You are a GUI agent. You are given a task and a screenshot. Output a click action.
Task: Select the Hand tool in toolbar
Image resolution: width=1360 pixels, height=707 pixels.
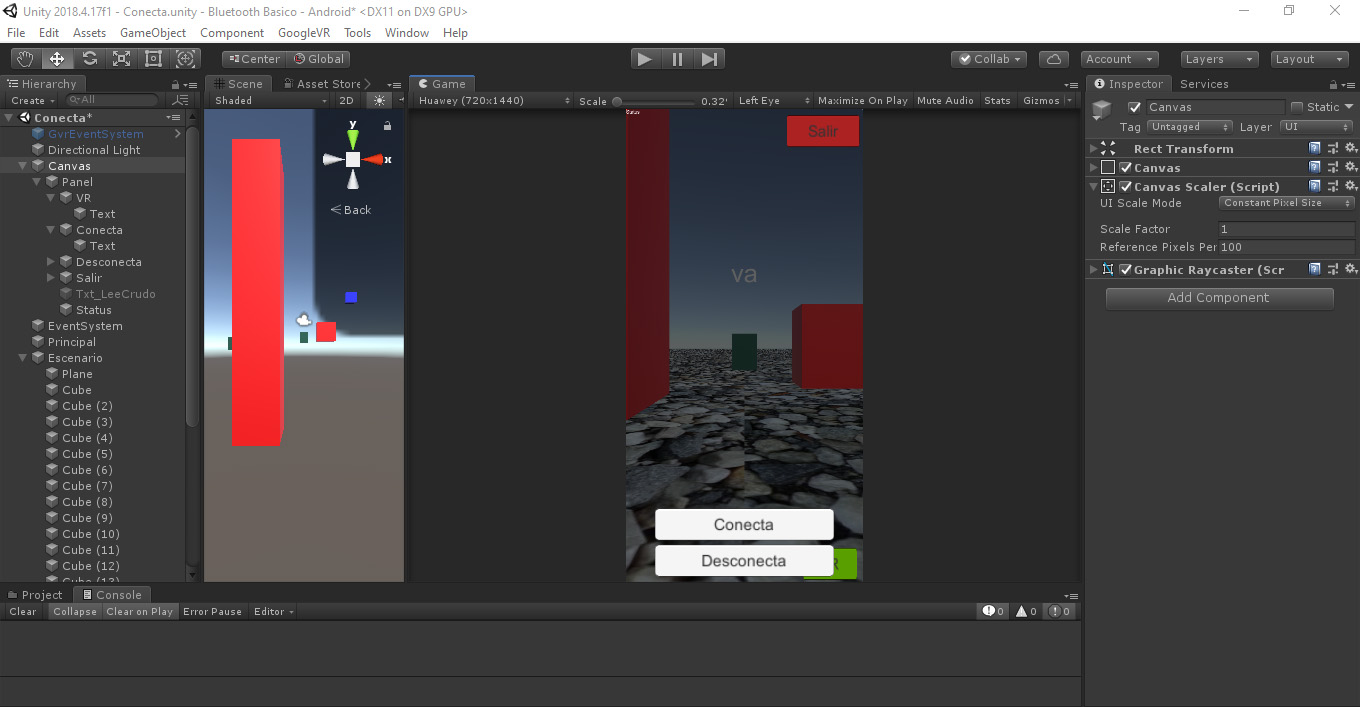(x=25, y=59)
